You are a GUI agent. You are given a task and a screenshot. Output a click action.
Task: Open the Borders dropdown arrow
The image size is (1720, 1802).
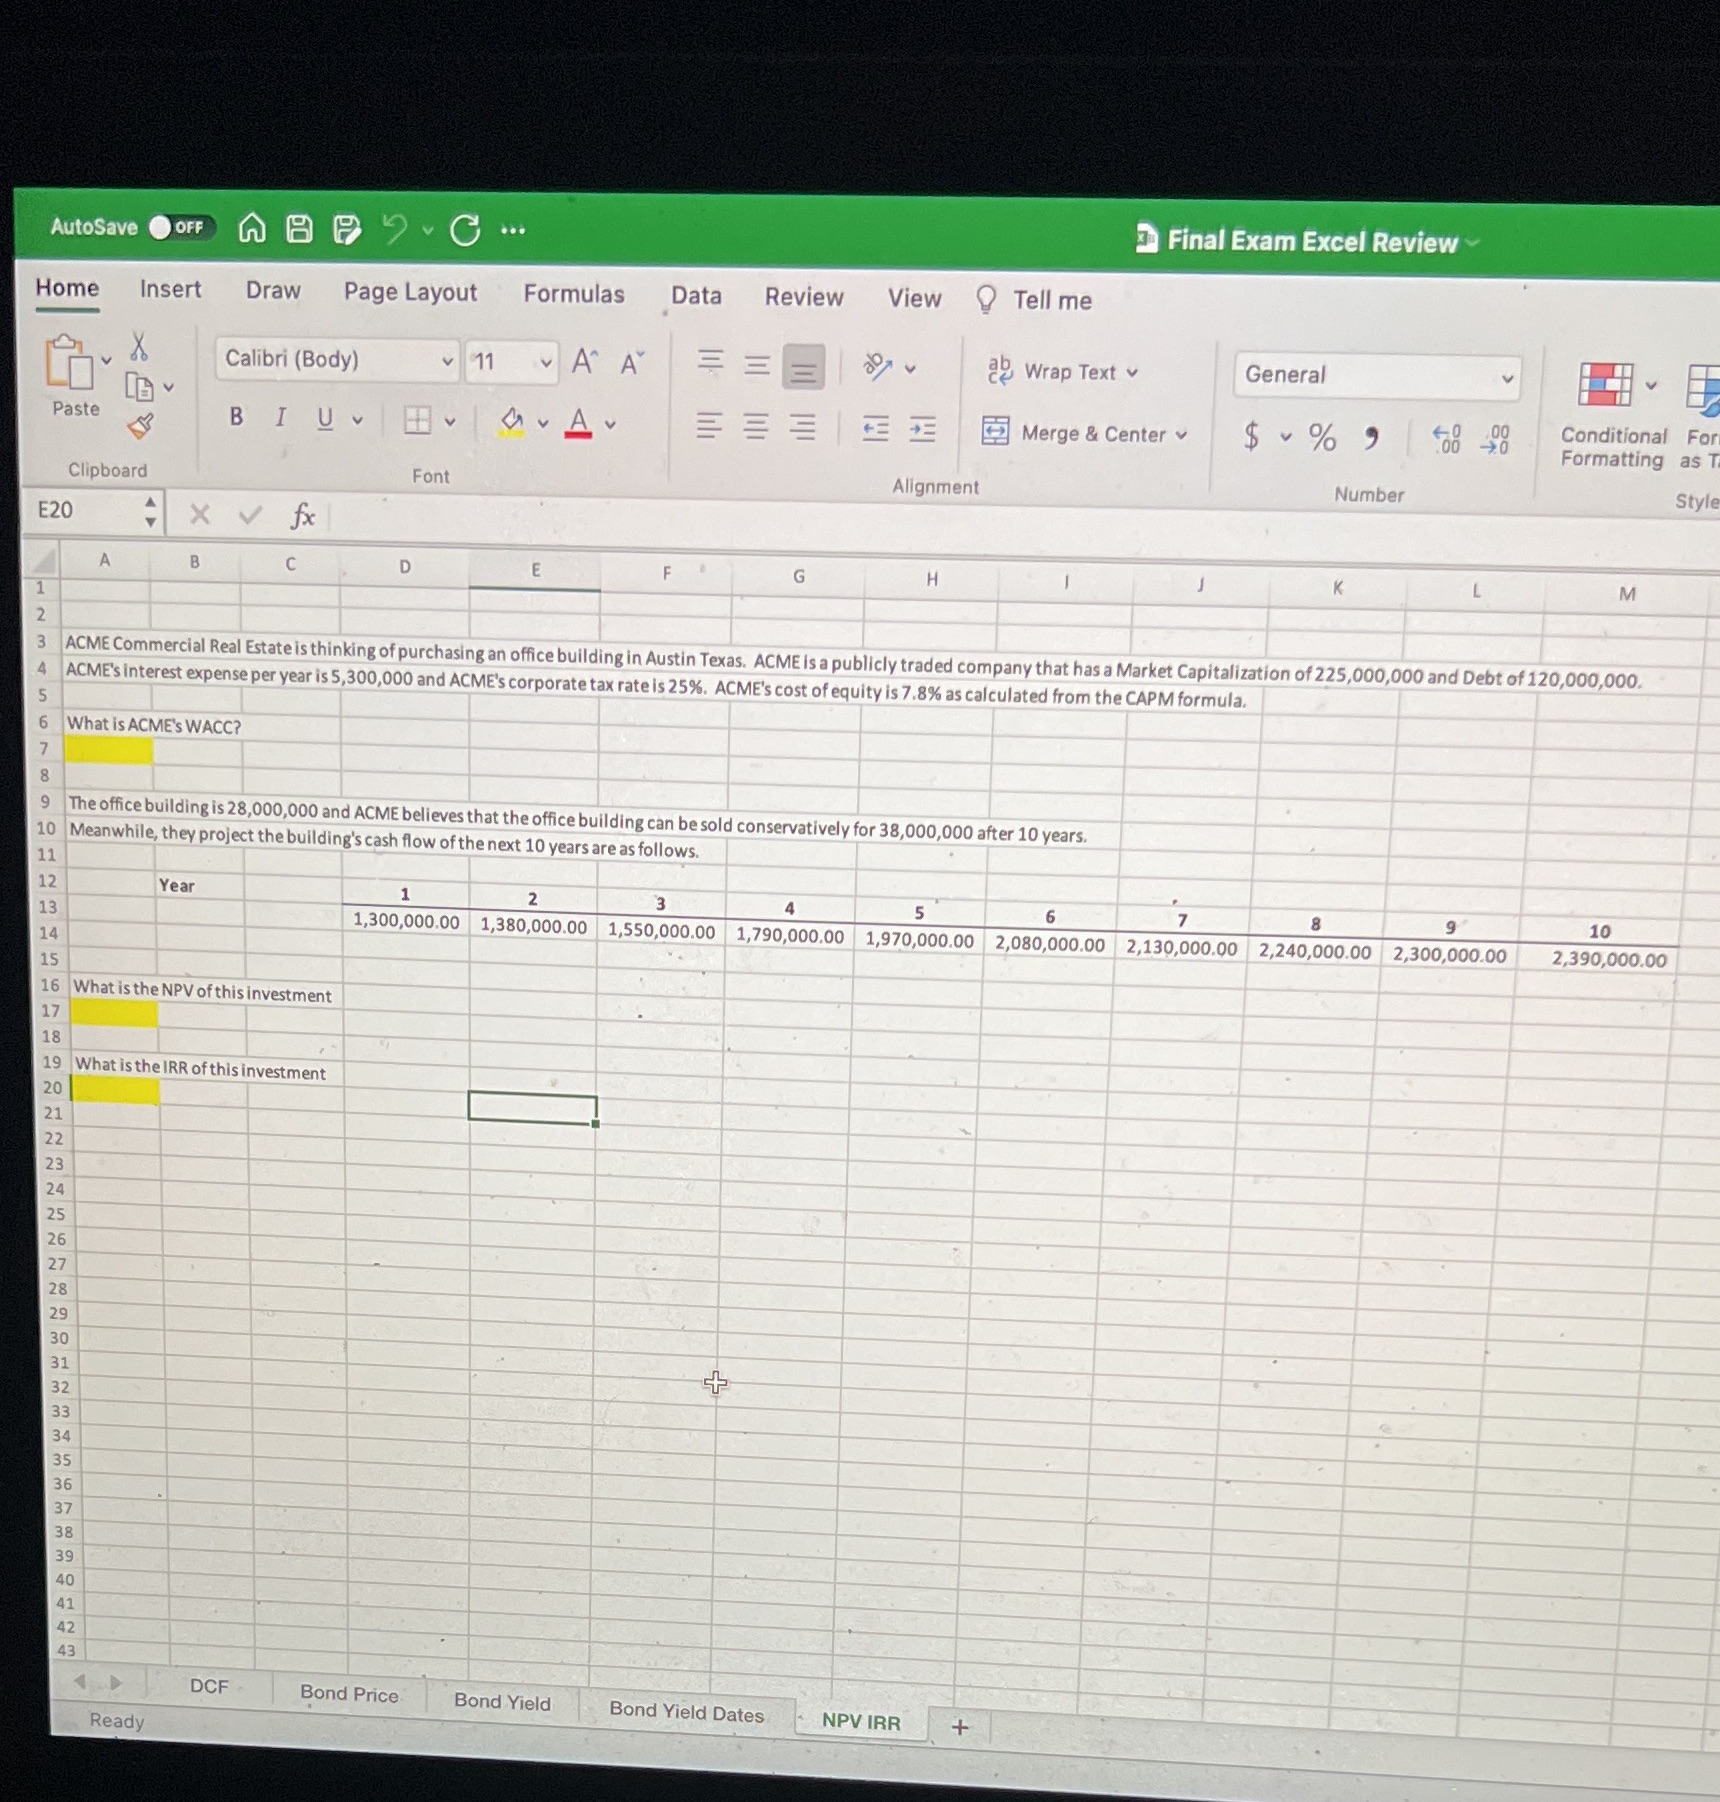click(450, 421)
